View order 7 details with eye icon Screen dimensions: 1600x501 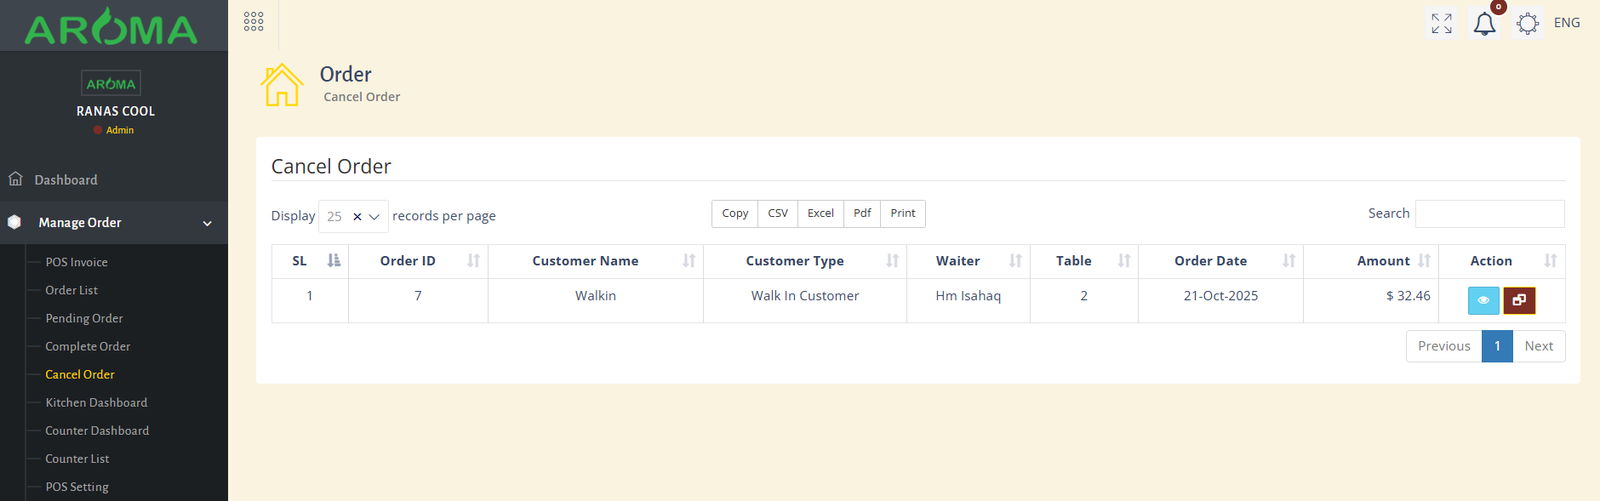(1483, 300)
